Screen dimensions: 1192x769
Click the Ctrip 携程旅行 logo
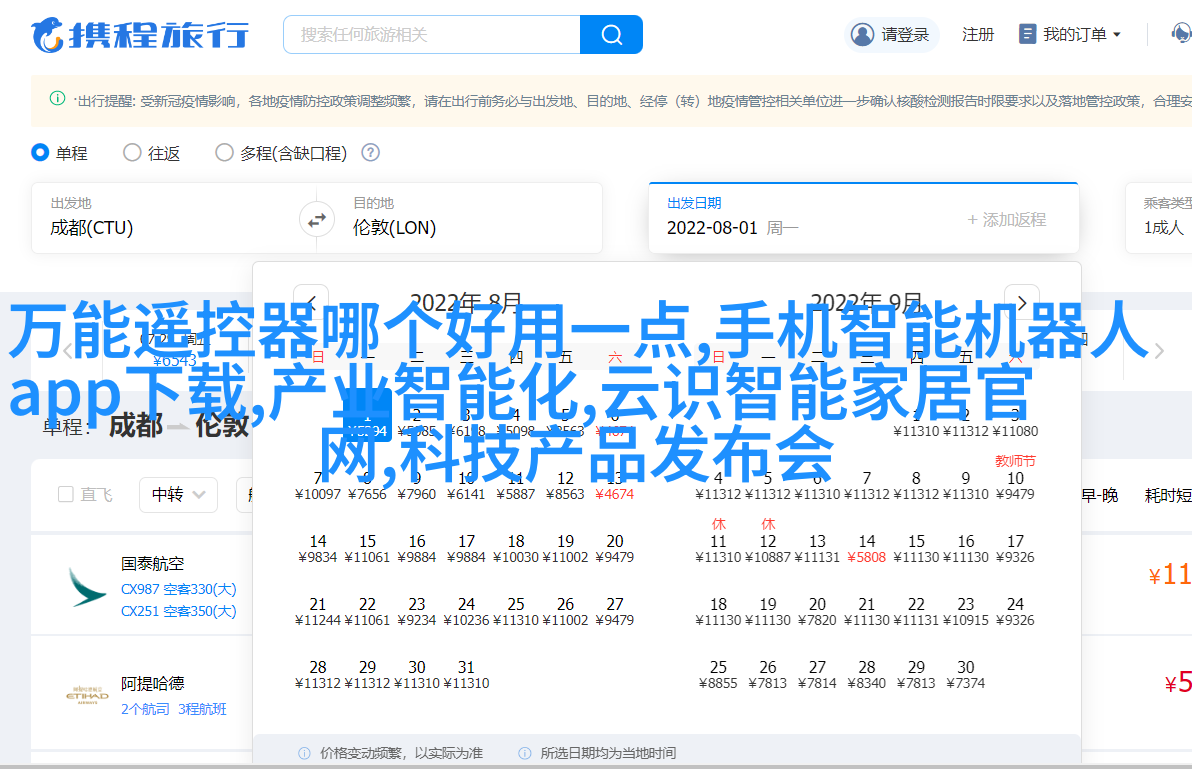pos(140,35)
